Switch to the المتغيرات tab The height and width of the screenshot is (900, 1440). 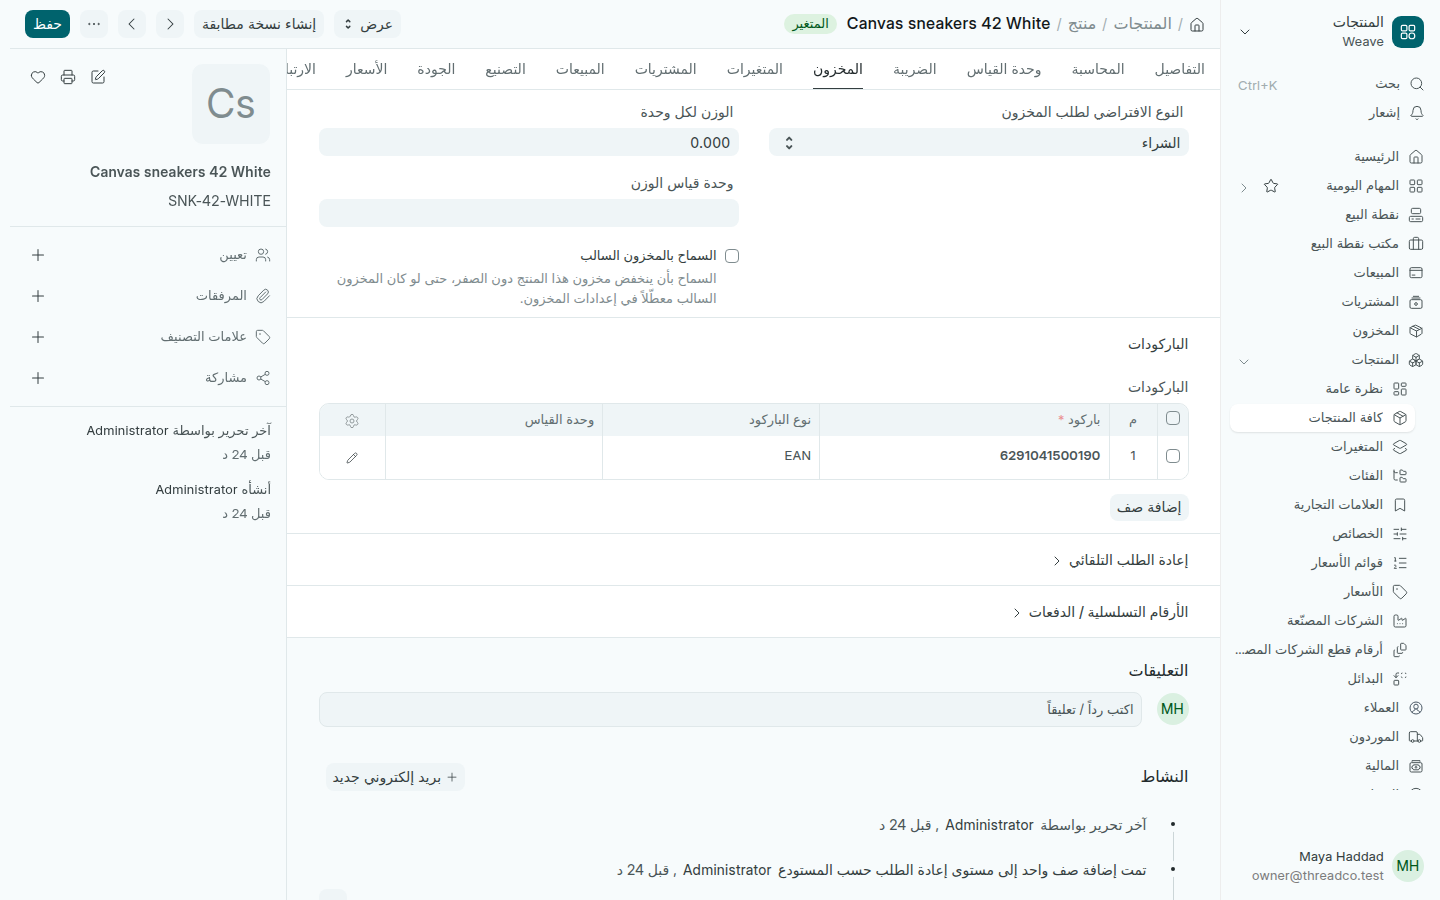(x=755, y=69)
